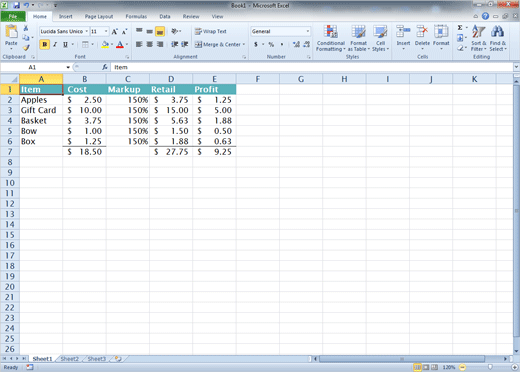Click the Middle Align icon
520x372 pixels.
[150, 31]
